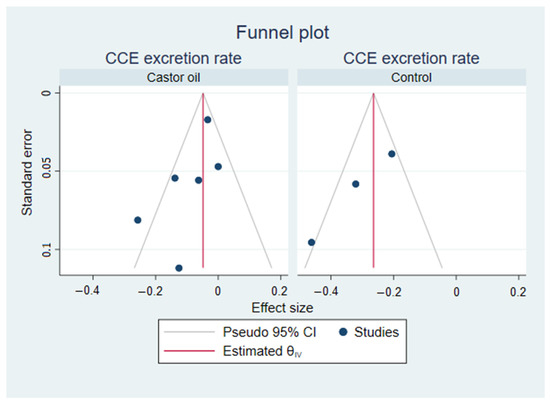Click the middle study dot in Control panel
Viewport: 550px width, 405px height.
356,184
